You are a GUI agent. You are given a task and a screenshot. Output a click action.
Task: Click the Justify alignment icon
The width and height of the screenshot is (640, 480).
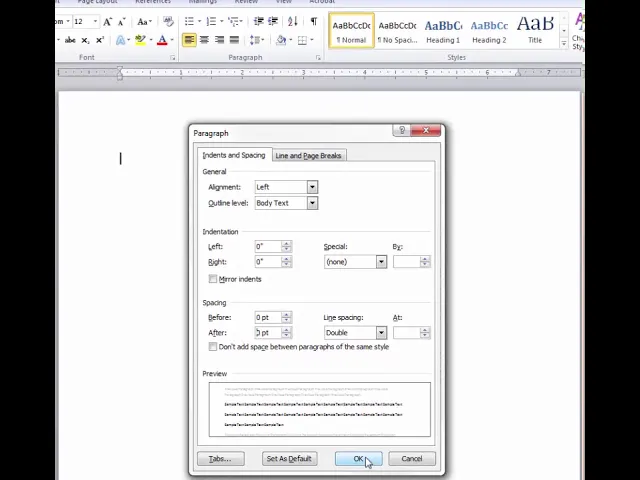click(x=234, y=40)
